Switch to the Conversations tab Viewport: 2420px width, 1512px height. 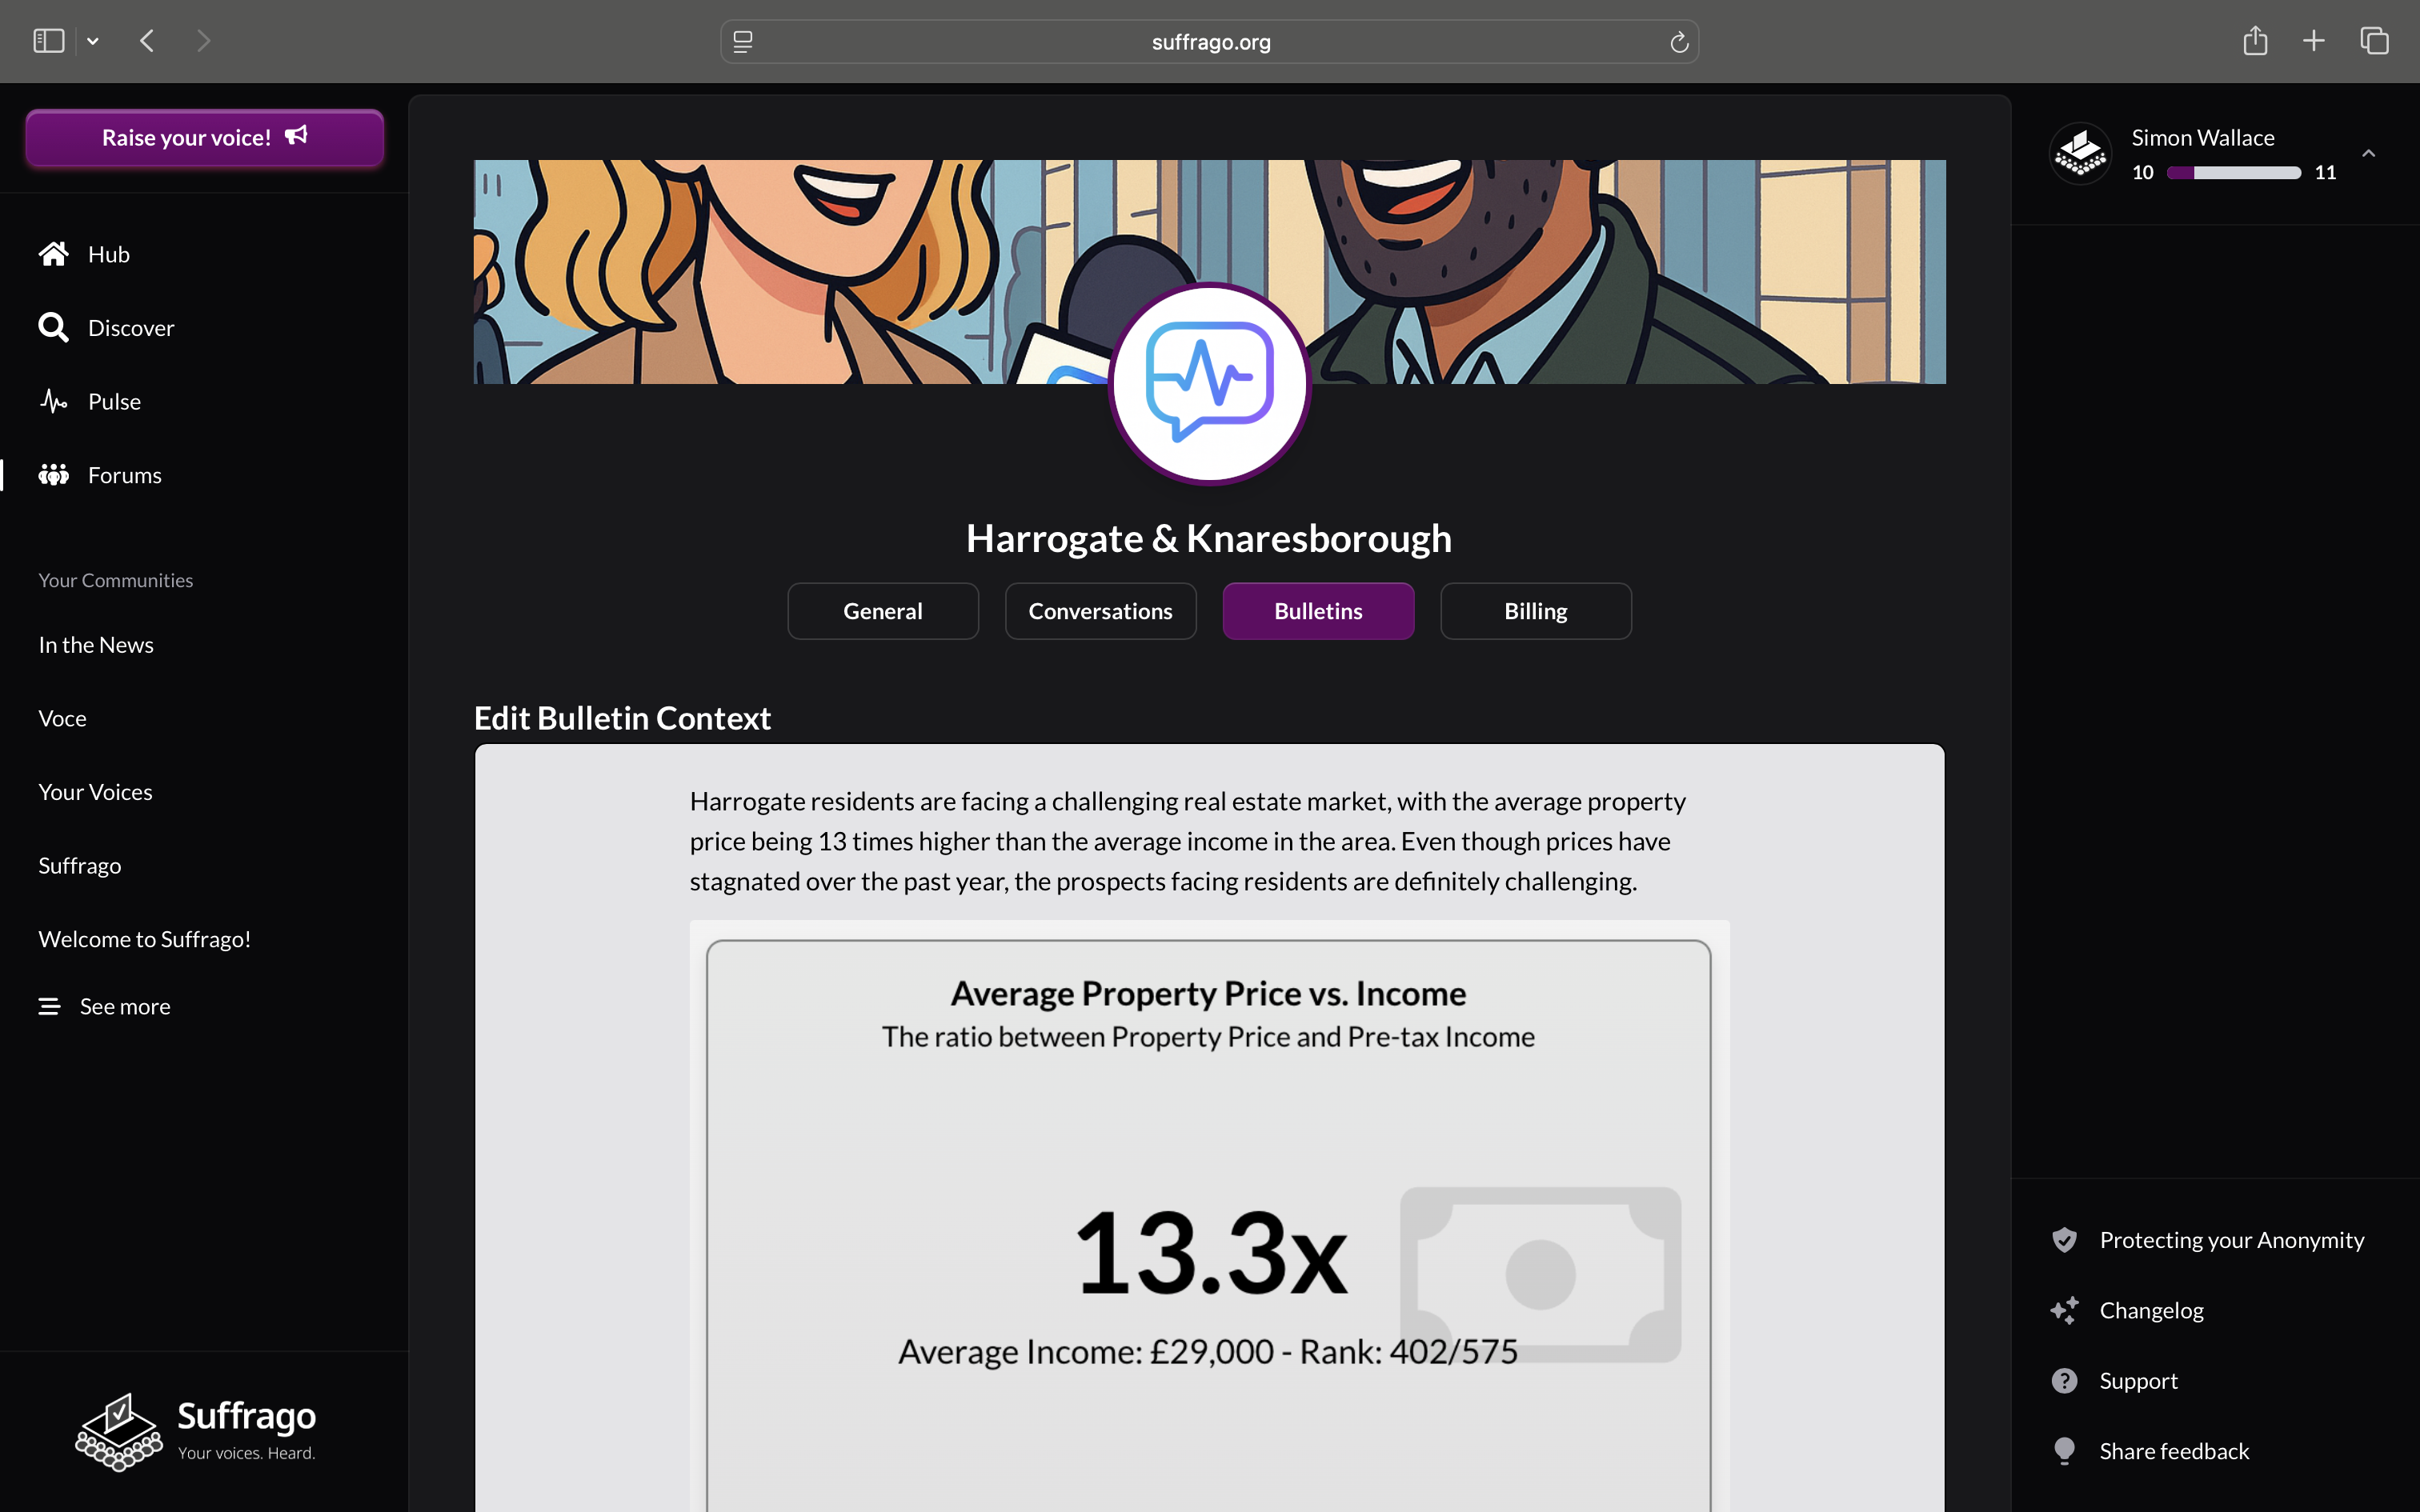tap(1100, 611)
